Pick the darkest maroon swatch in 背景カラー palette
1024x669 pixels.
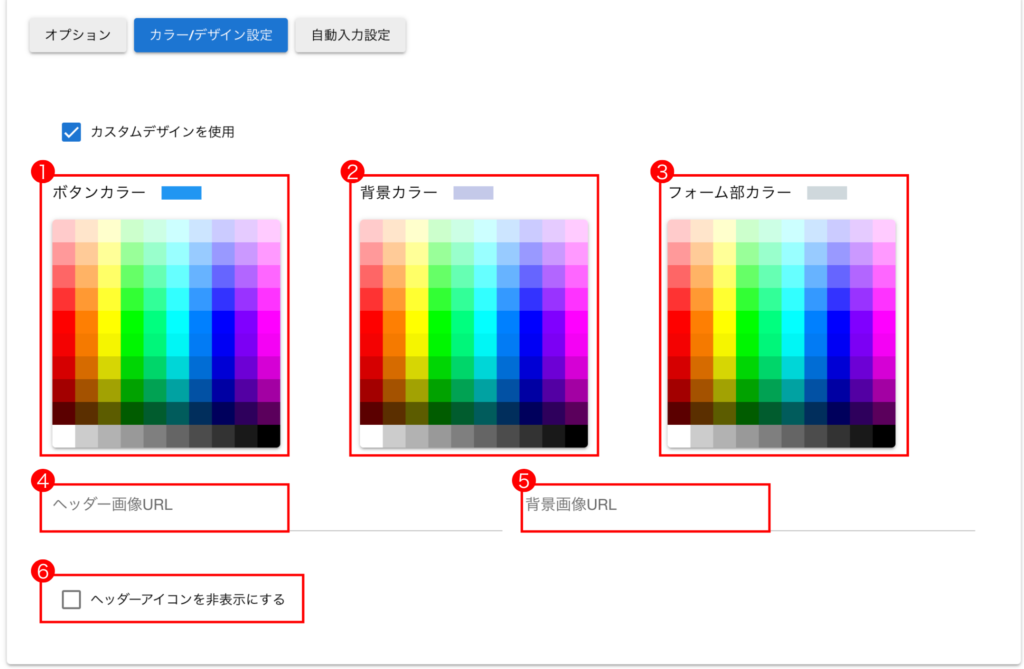point(371,413)
